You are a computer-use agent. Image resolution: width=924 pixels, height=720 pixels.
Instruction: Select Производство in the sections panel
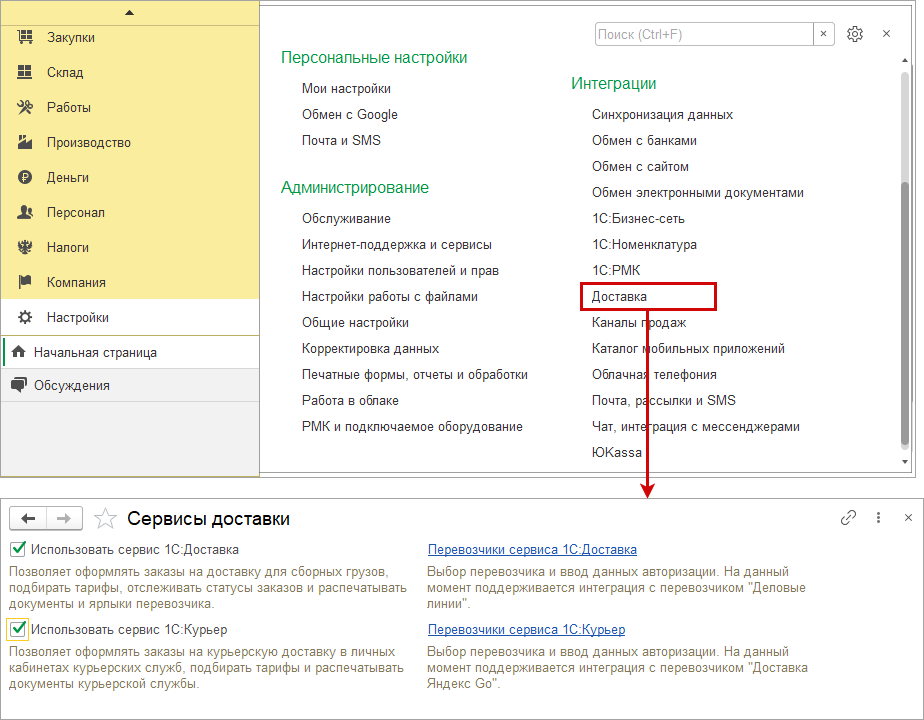click(x=89, y=143)
